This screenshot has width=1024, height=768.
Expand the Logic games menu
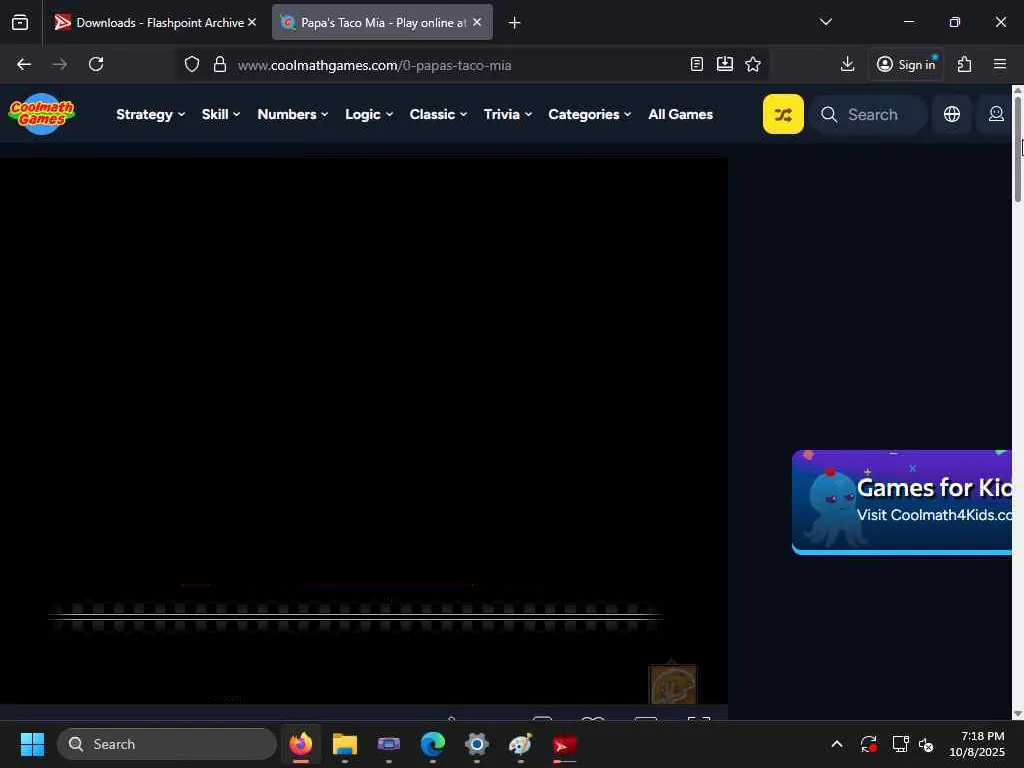(369, 114)
